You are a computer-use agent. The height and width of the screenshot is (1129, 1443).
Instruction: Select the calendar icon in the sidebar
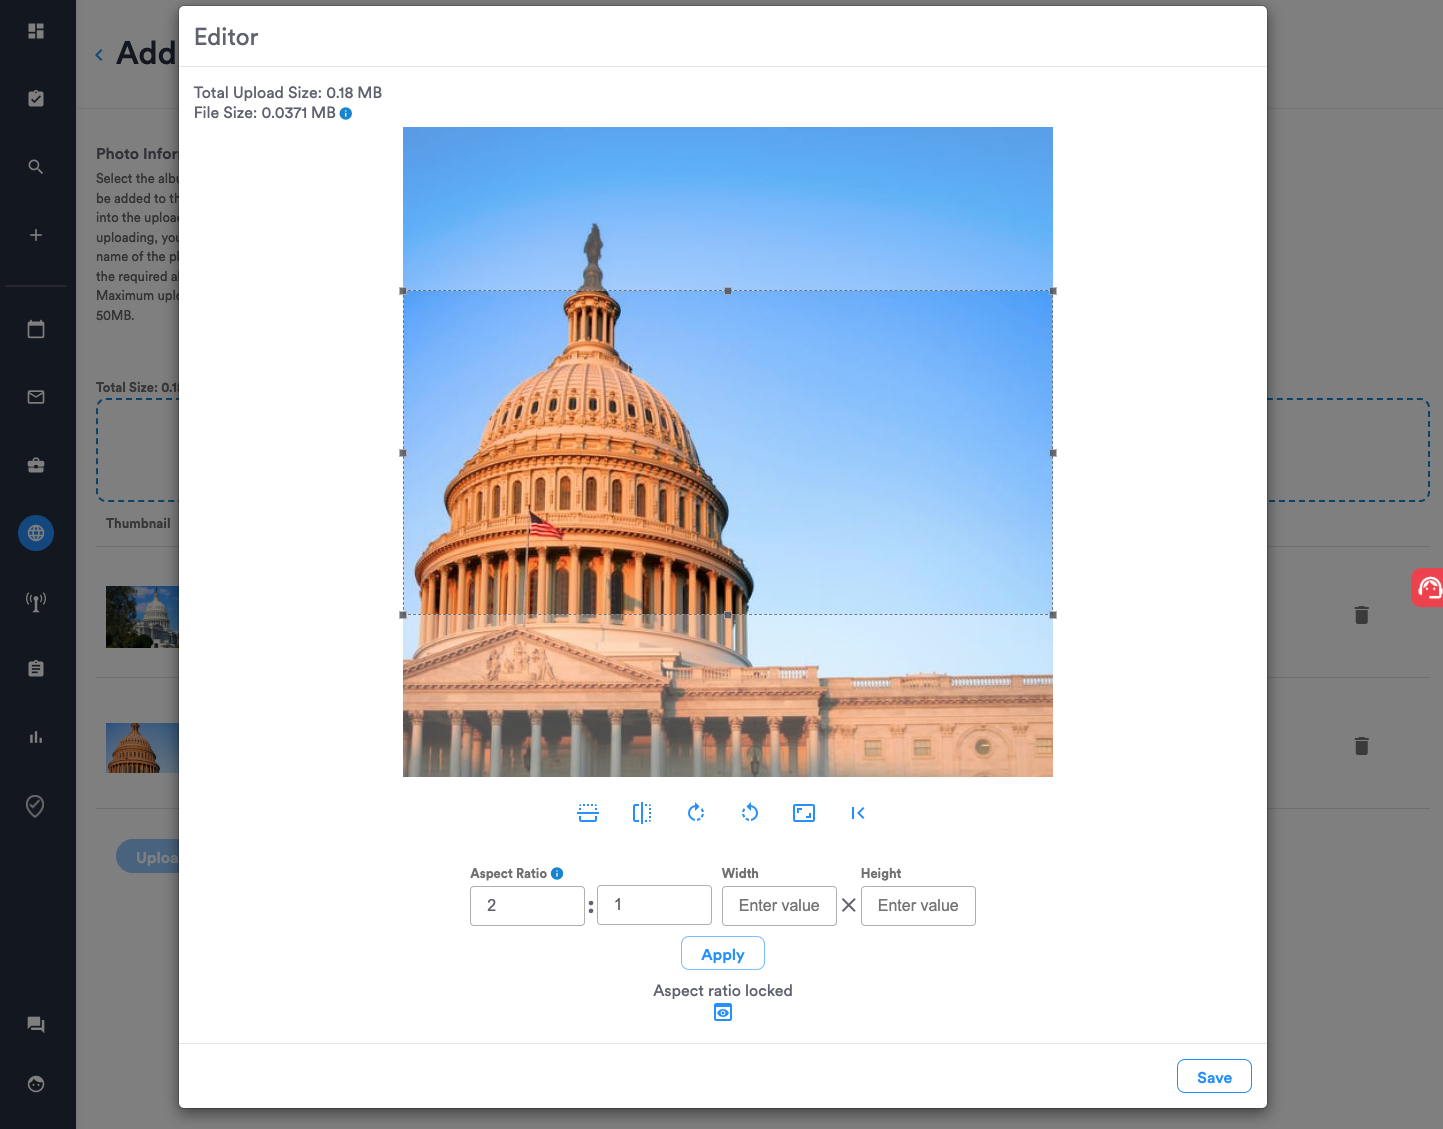click(x=36, y=328)
